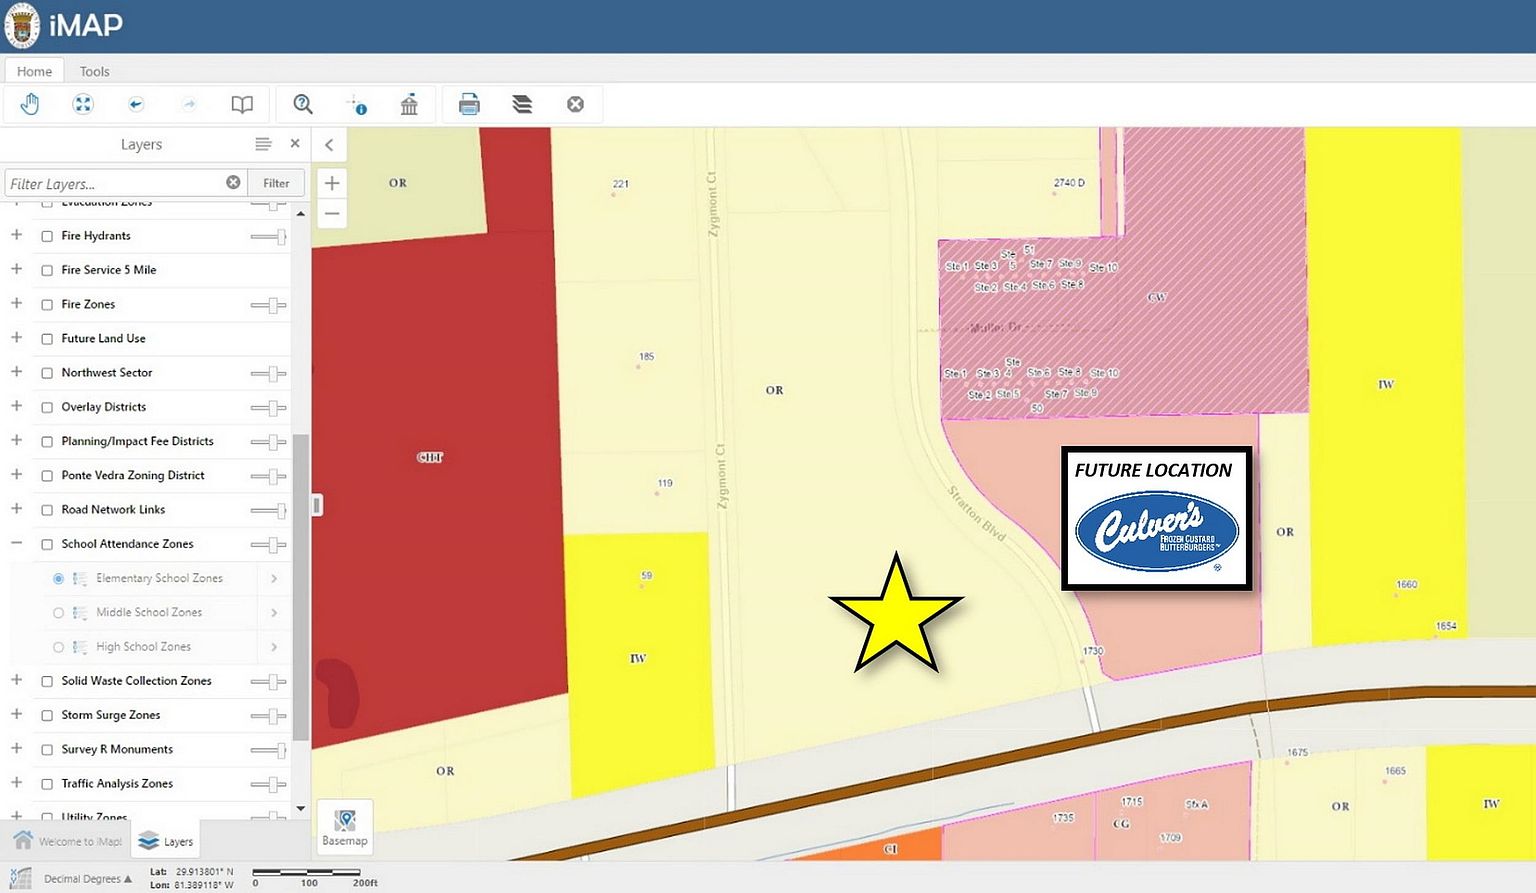Open Decimal Degrees coordinate format dropdown
1536x893 pixels.
coord(88,879)
